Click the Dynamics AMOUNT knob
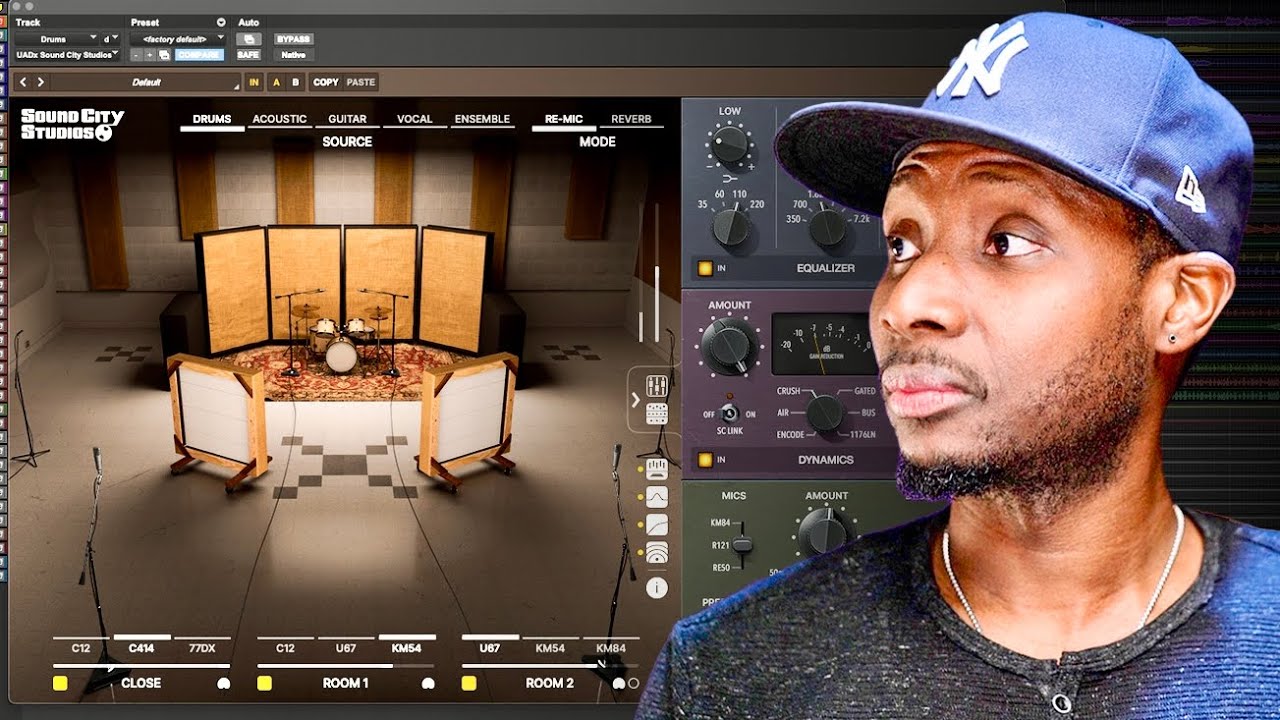 730,347
